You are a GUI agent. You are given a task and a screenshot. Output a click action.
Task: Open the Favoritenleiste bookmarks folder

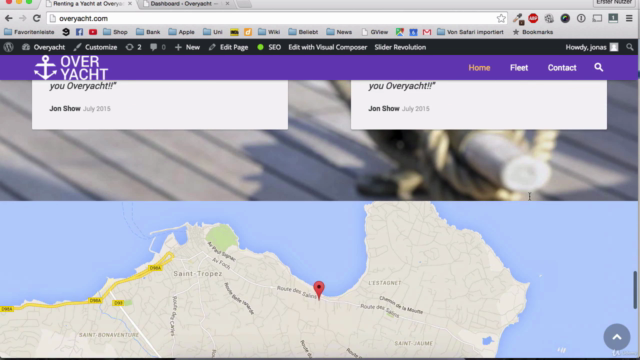[29, 32]
